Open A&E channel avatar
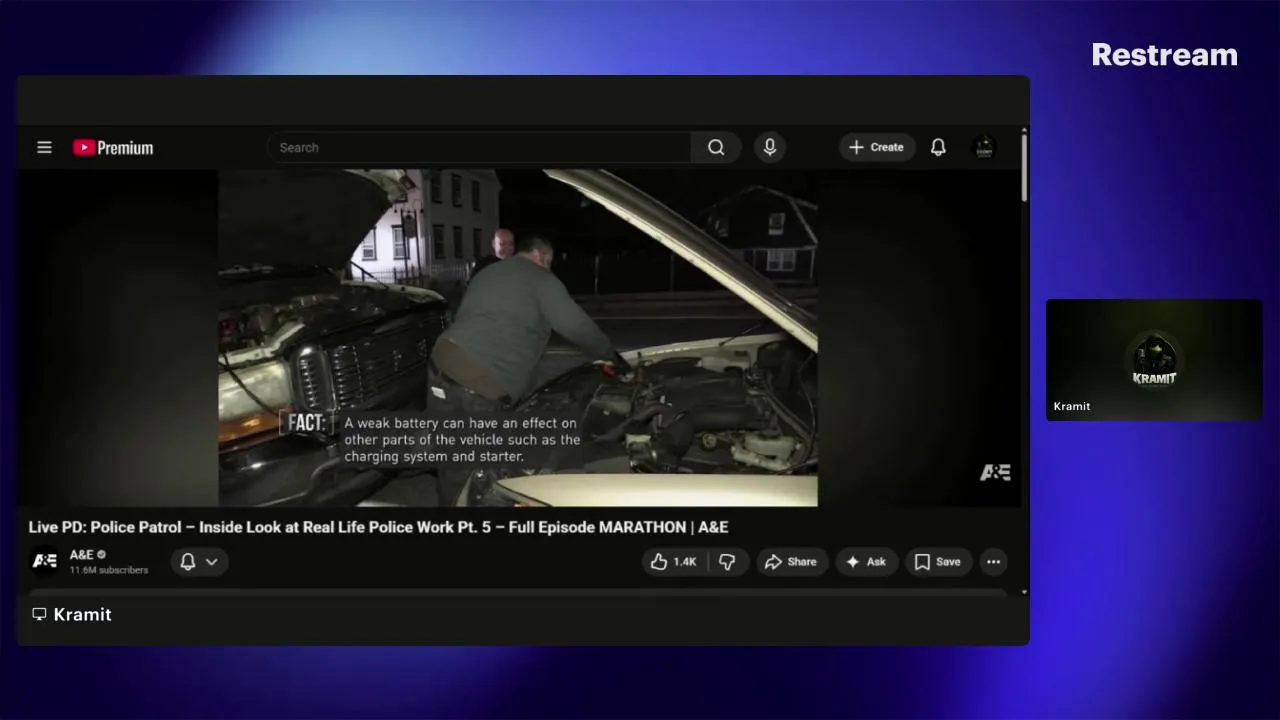 click(x=44, y=561)
